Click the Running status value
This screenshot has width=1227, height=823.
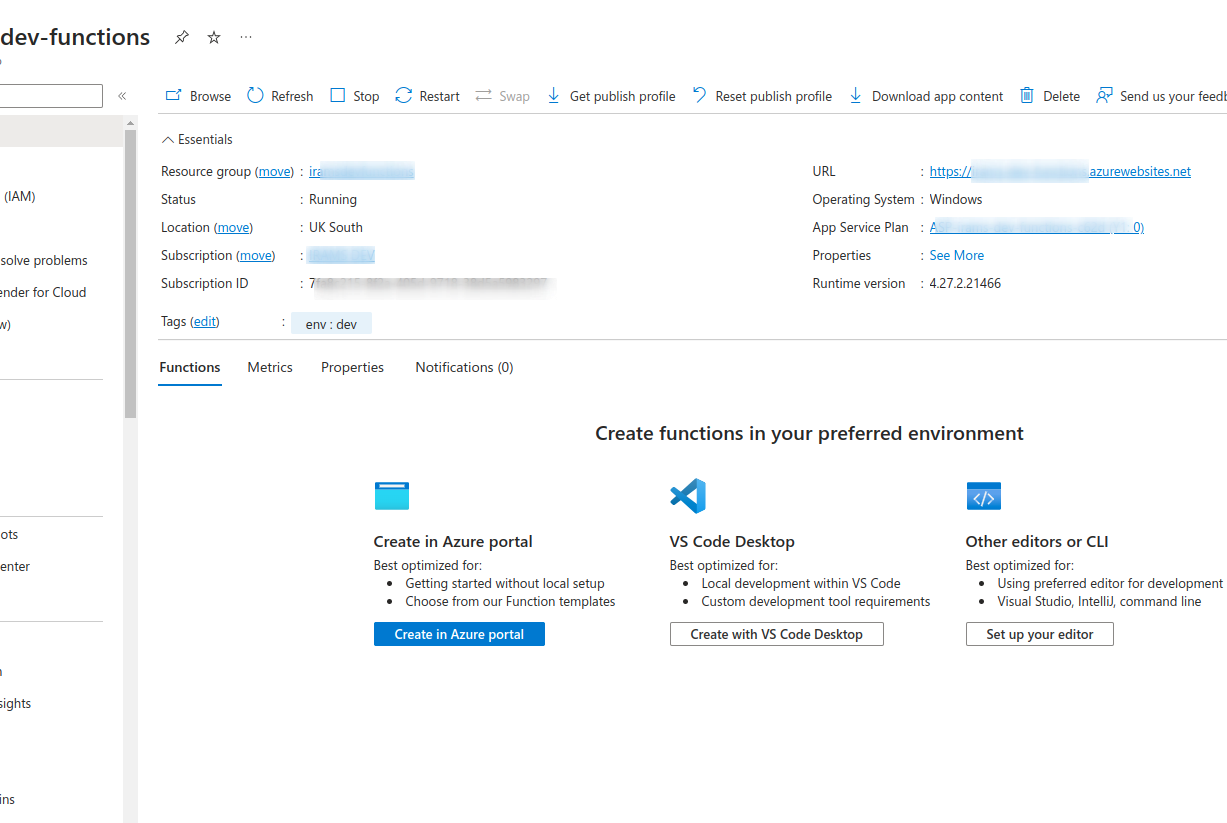pyautogui.click(x=333, y=200)
